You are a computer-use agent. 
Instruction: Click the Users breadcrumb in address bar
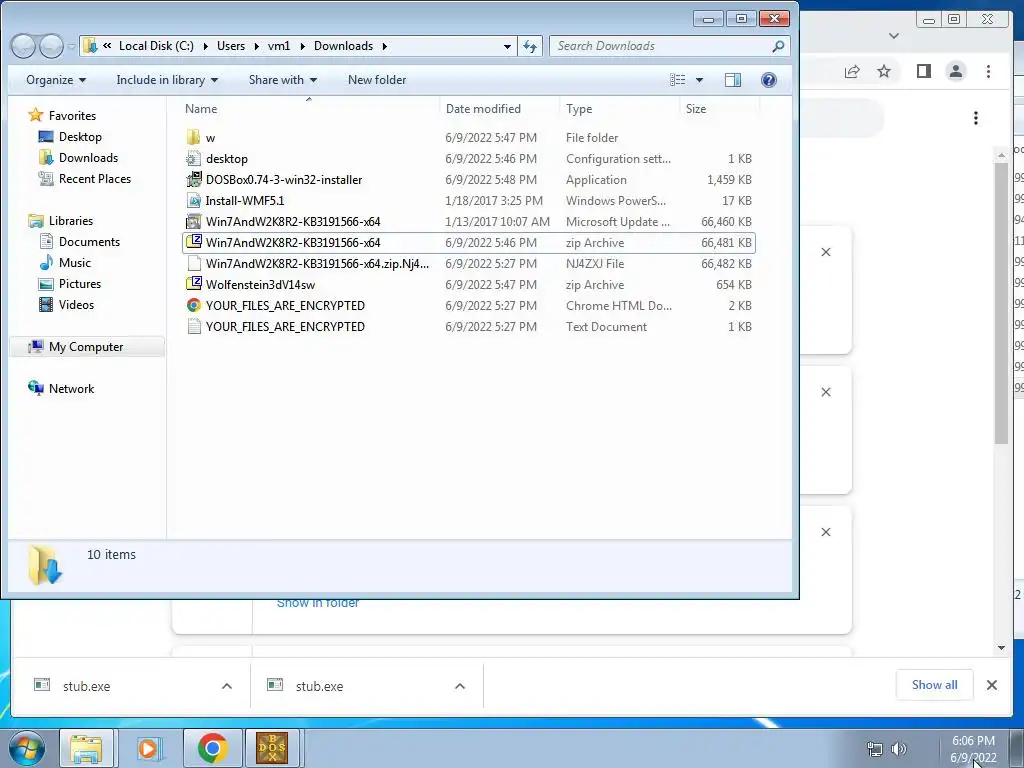[x=231, y=46]
